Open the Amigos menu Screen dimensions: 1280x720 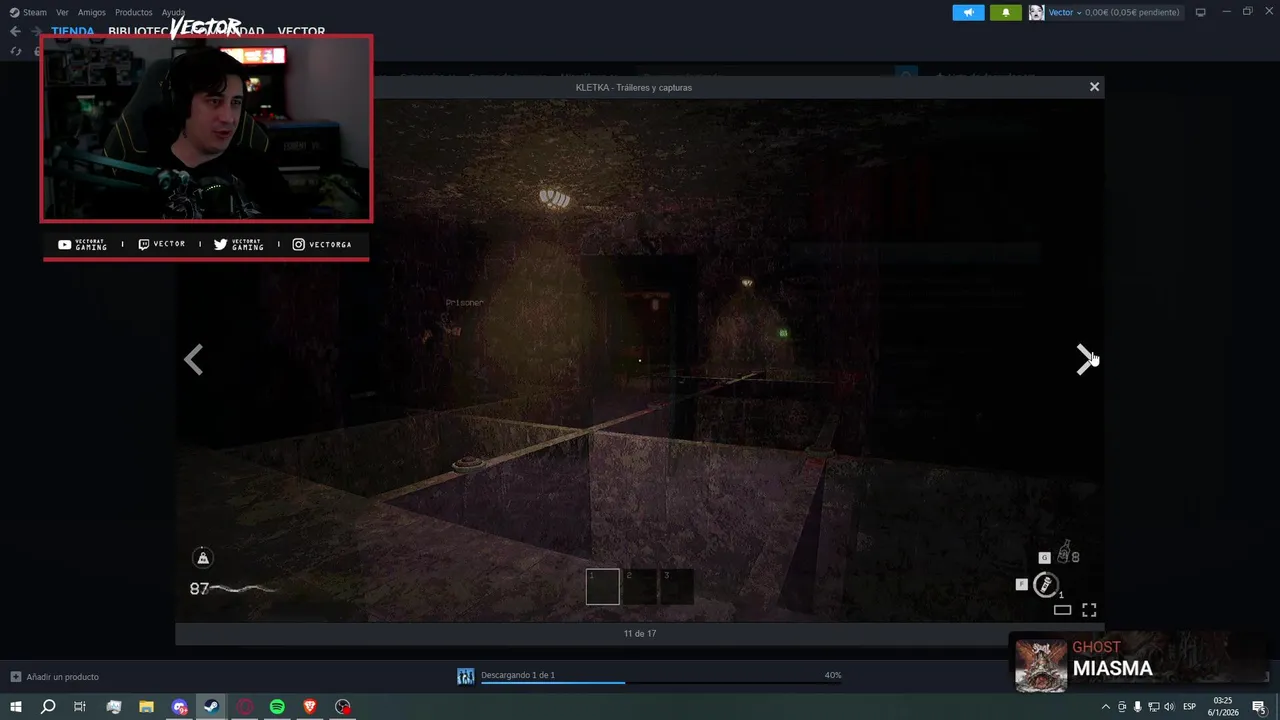pos(92,12)
